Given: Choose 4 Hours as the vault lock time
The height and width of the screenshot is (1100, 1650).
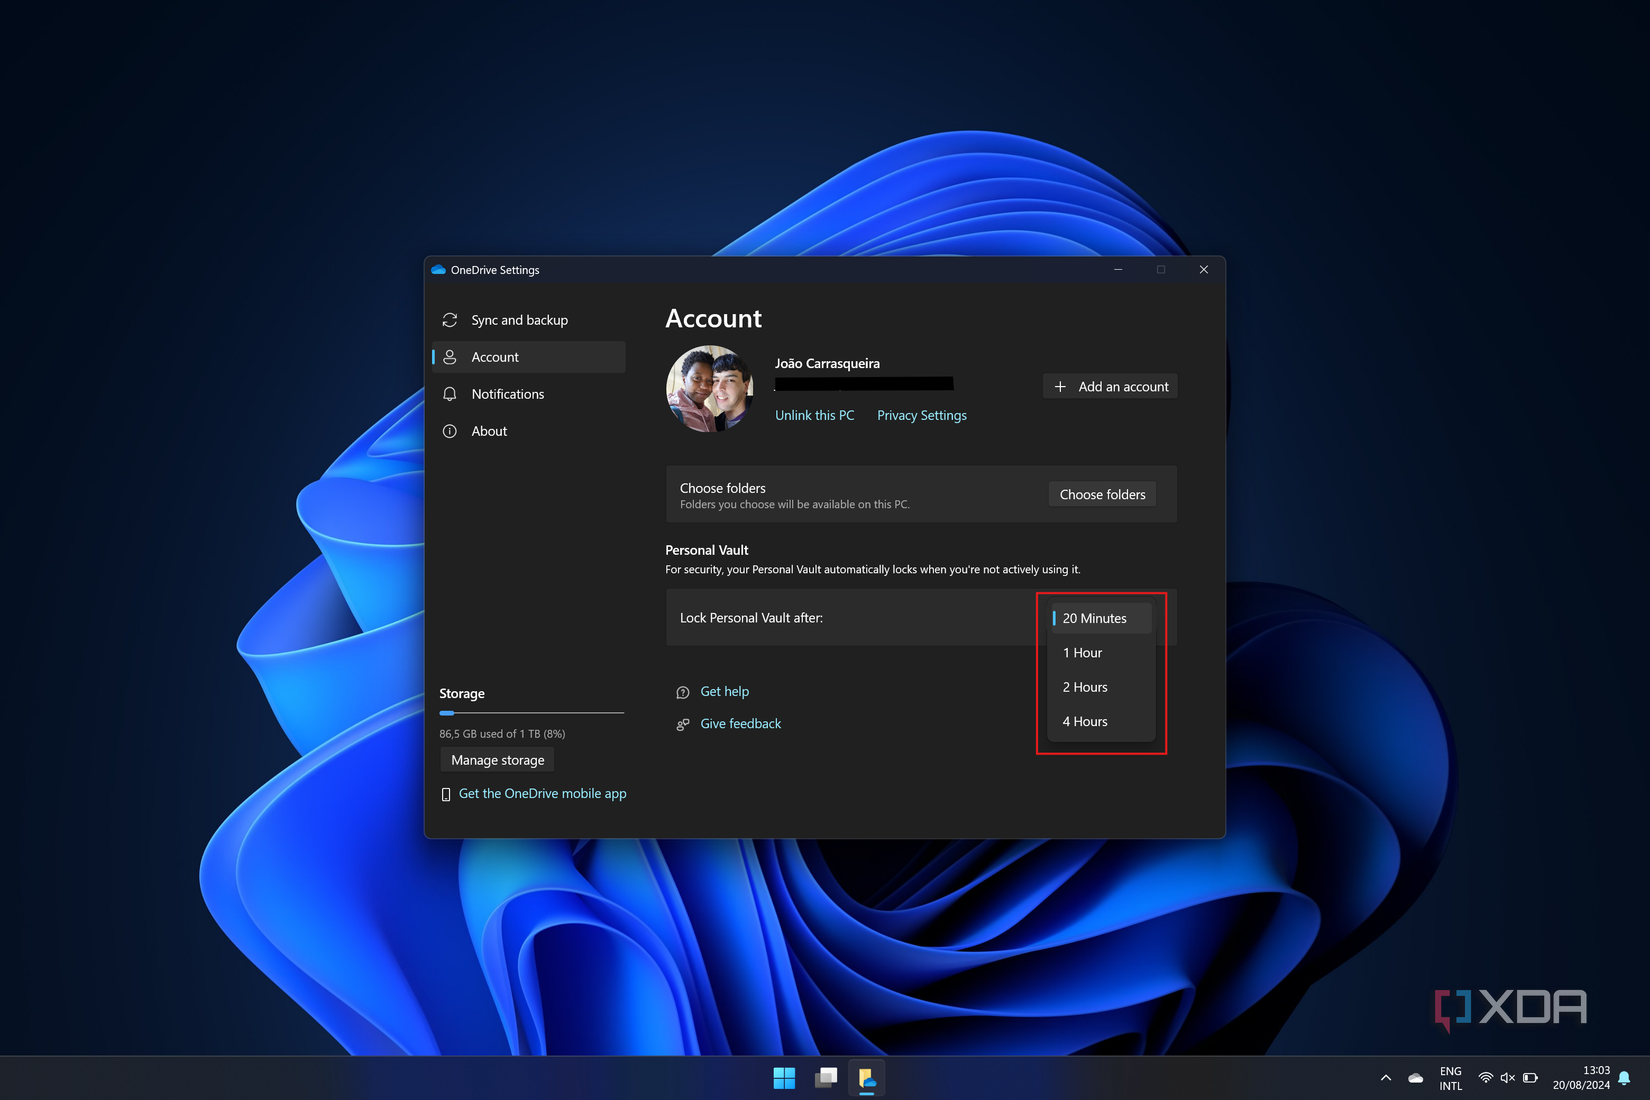Looking at the screenshot, I should (1084, 721).
